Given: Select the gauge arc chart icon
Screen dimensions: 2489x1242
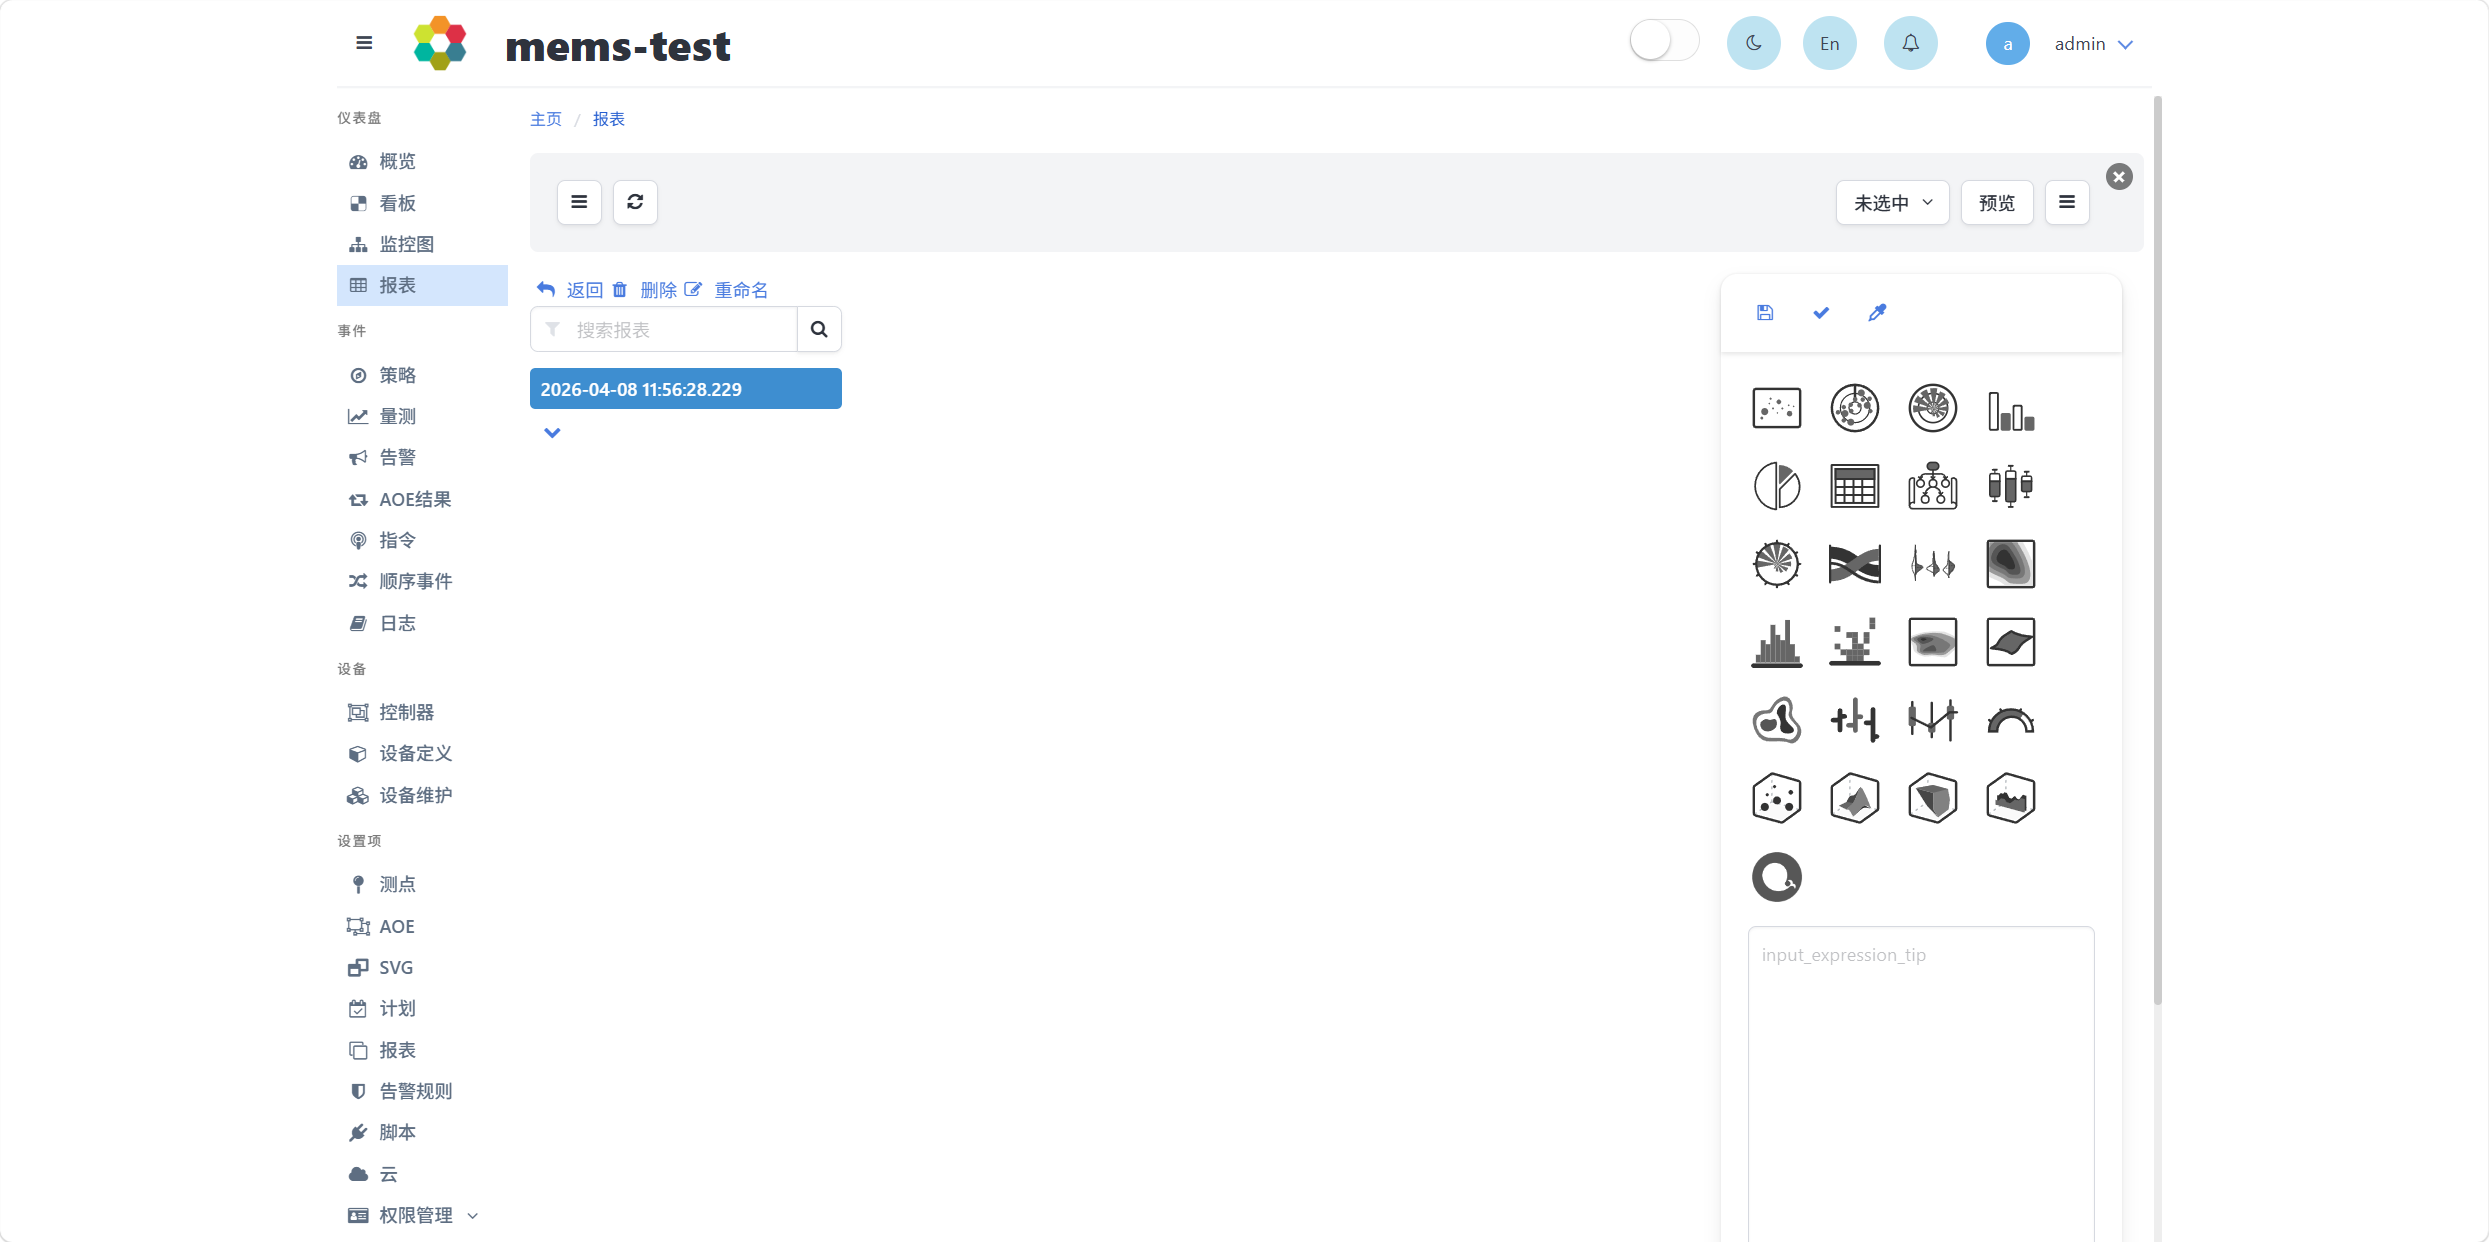Looking at the screenshot, I should pyautogui.click(x=2011, y=721).
